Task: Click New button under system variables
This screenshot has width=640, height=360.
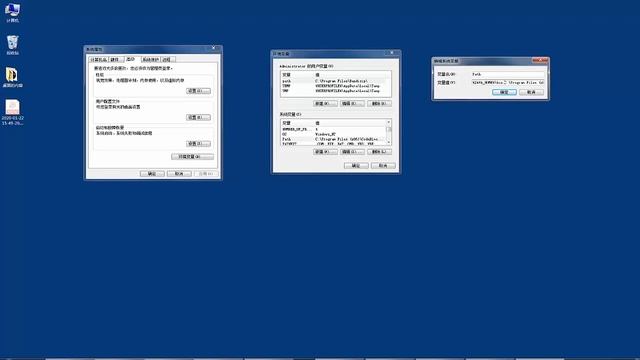Action: click(x=325, y=152)
